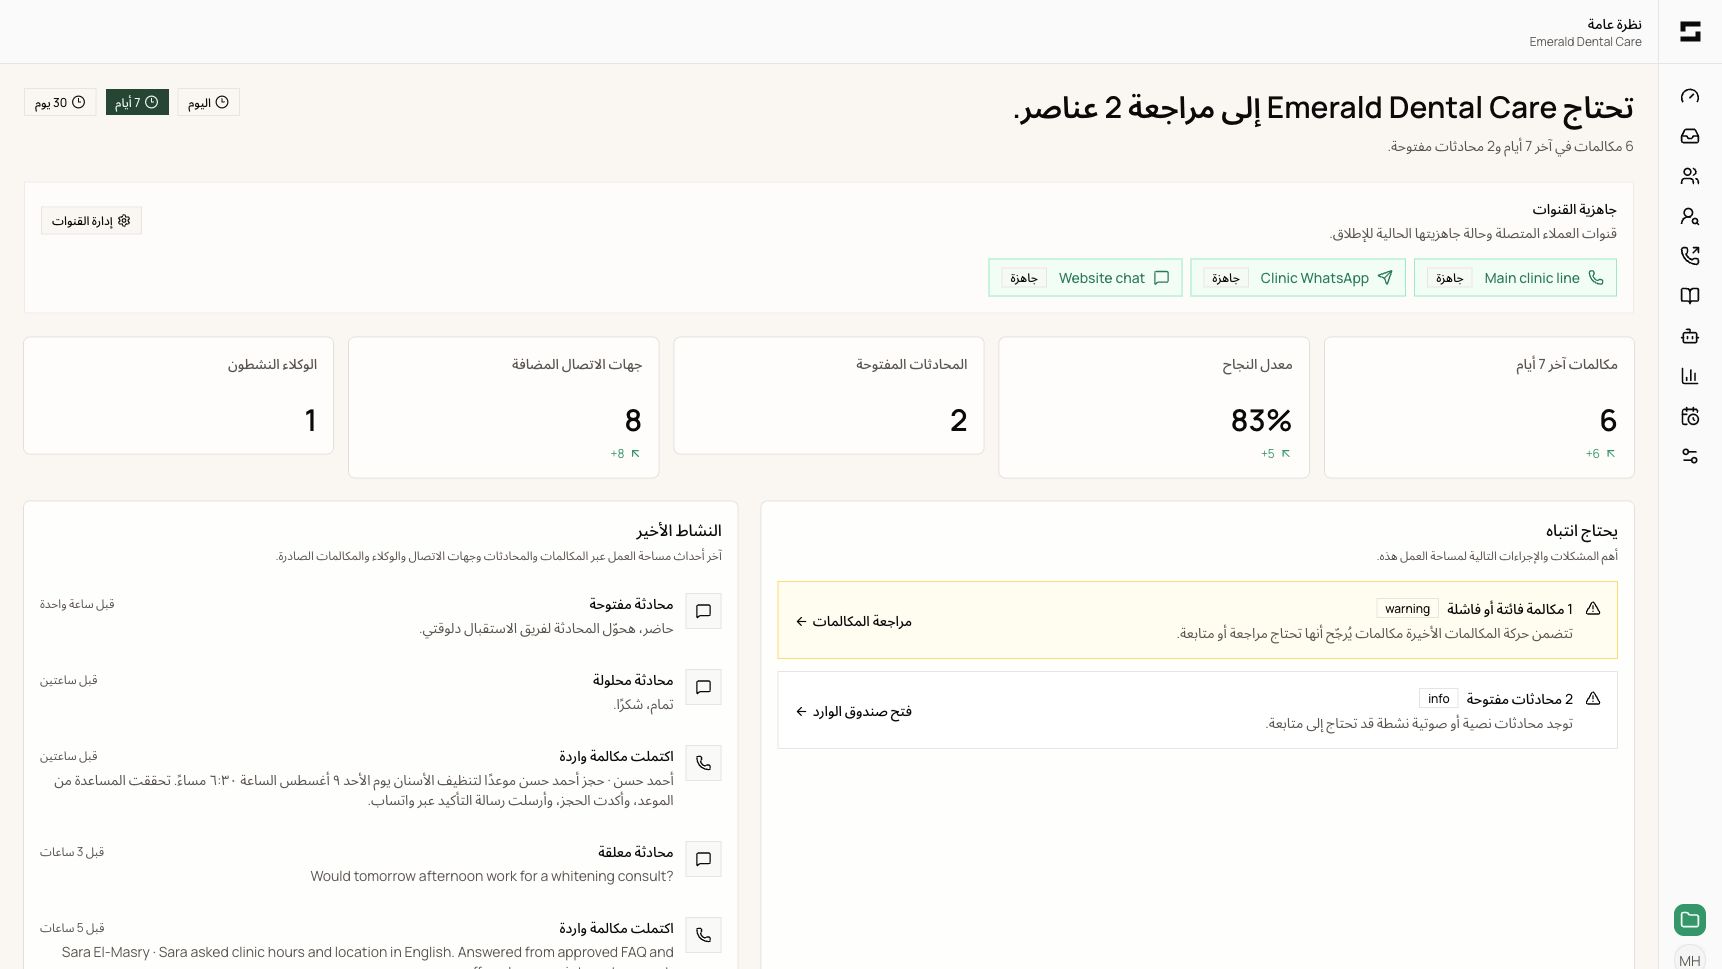This screenshot has width=1722, height=969.
Task: Click whitening consult message text
Action: [x=492, y=876]
